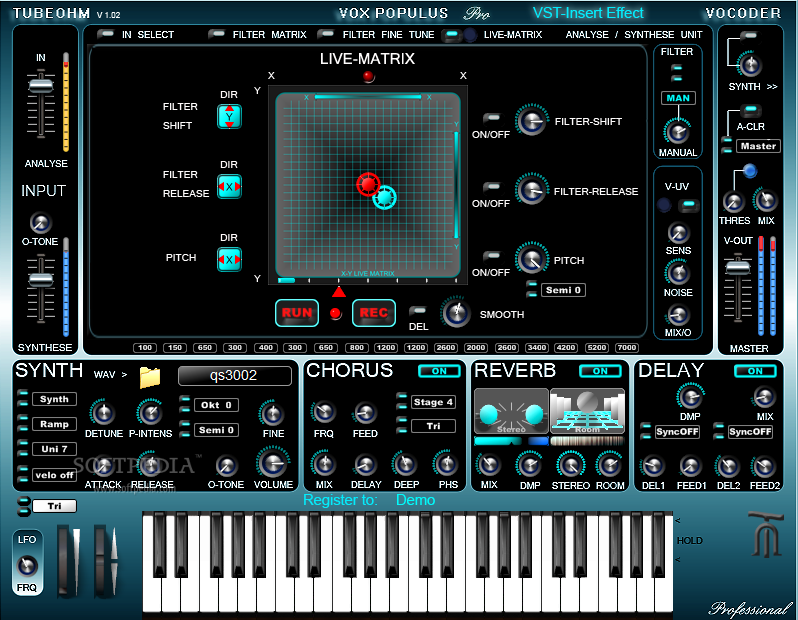Open the Master selector in vocoder panel
The height and width of the screenshot is (620, 798).
[x=758, y=146]
